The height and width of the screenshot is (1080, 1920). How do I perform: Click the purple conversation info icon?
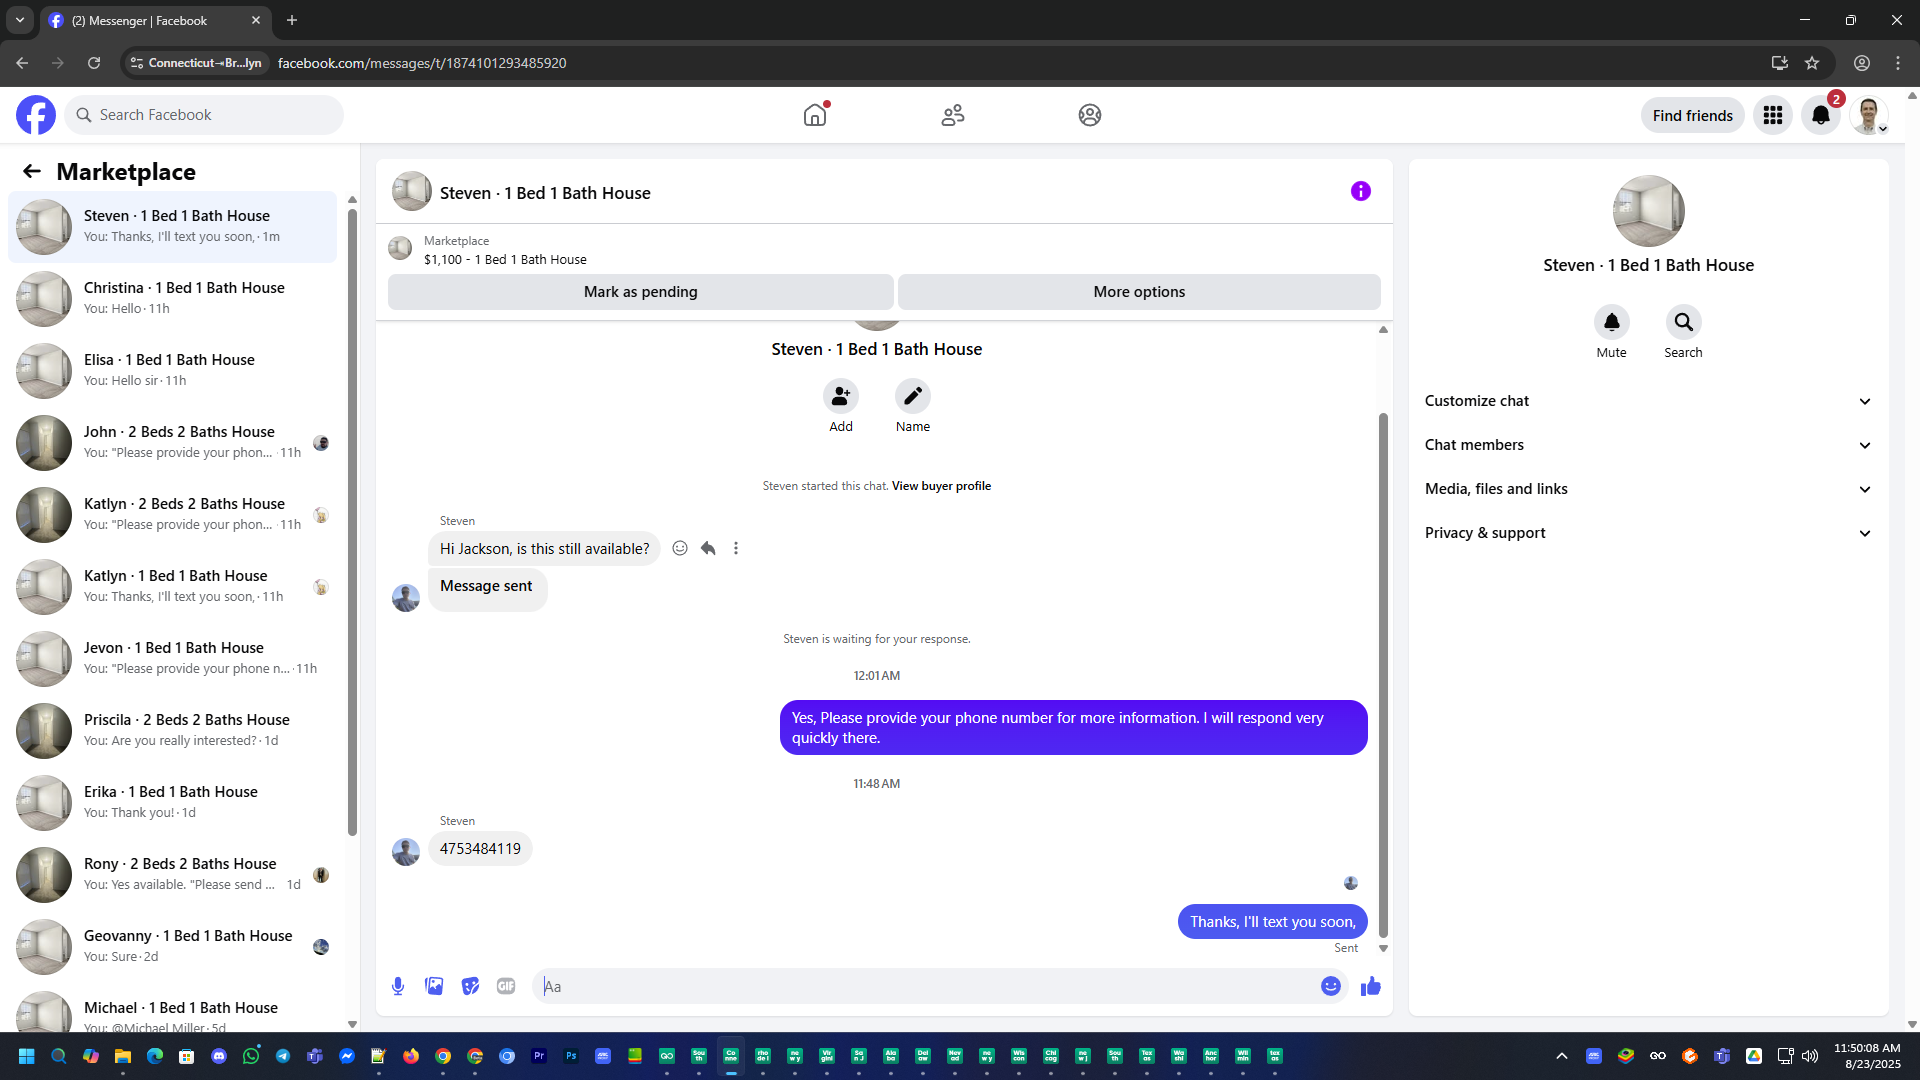pos(1360,191)
